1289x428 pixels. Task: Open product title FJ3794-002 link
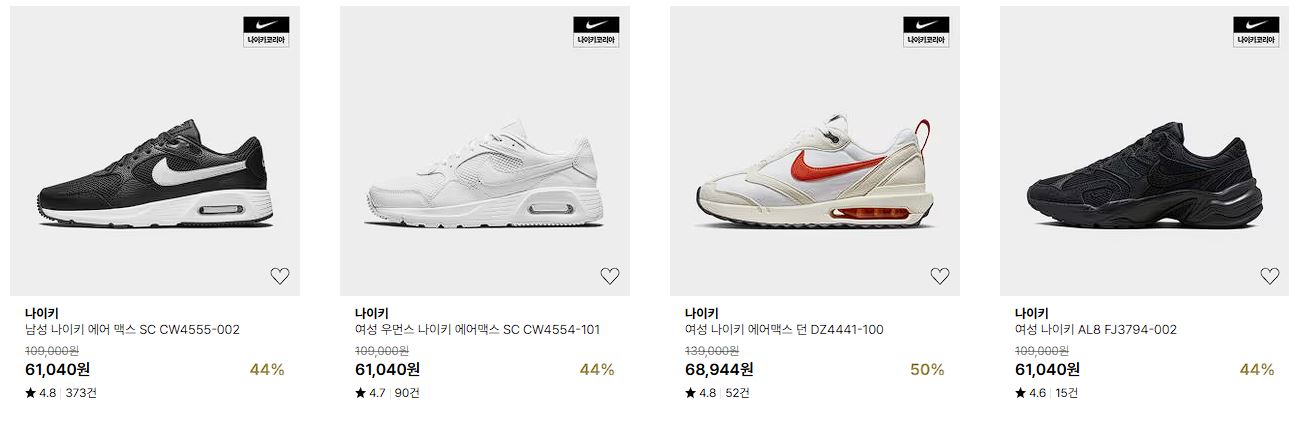(1096, 330)
